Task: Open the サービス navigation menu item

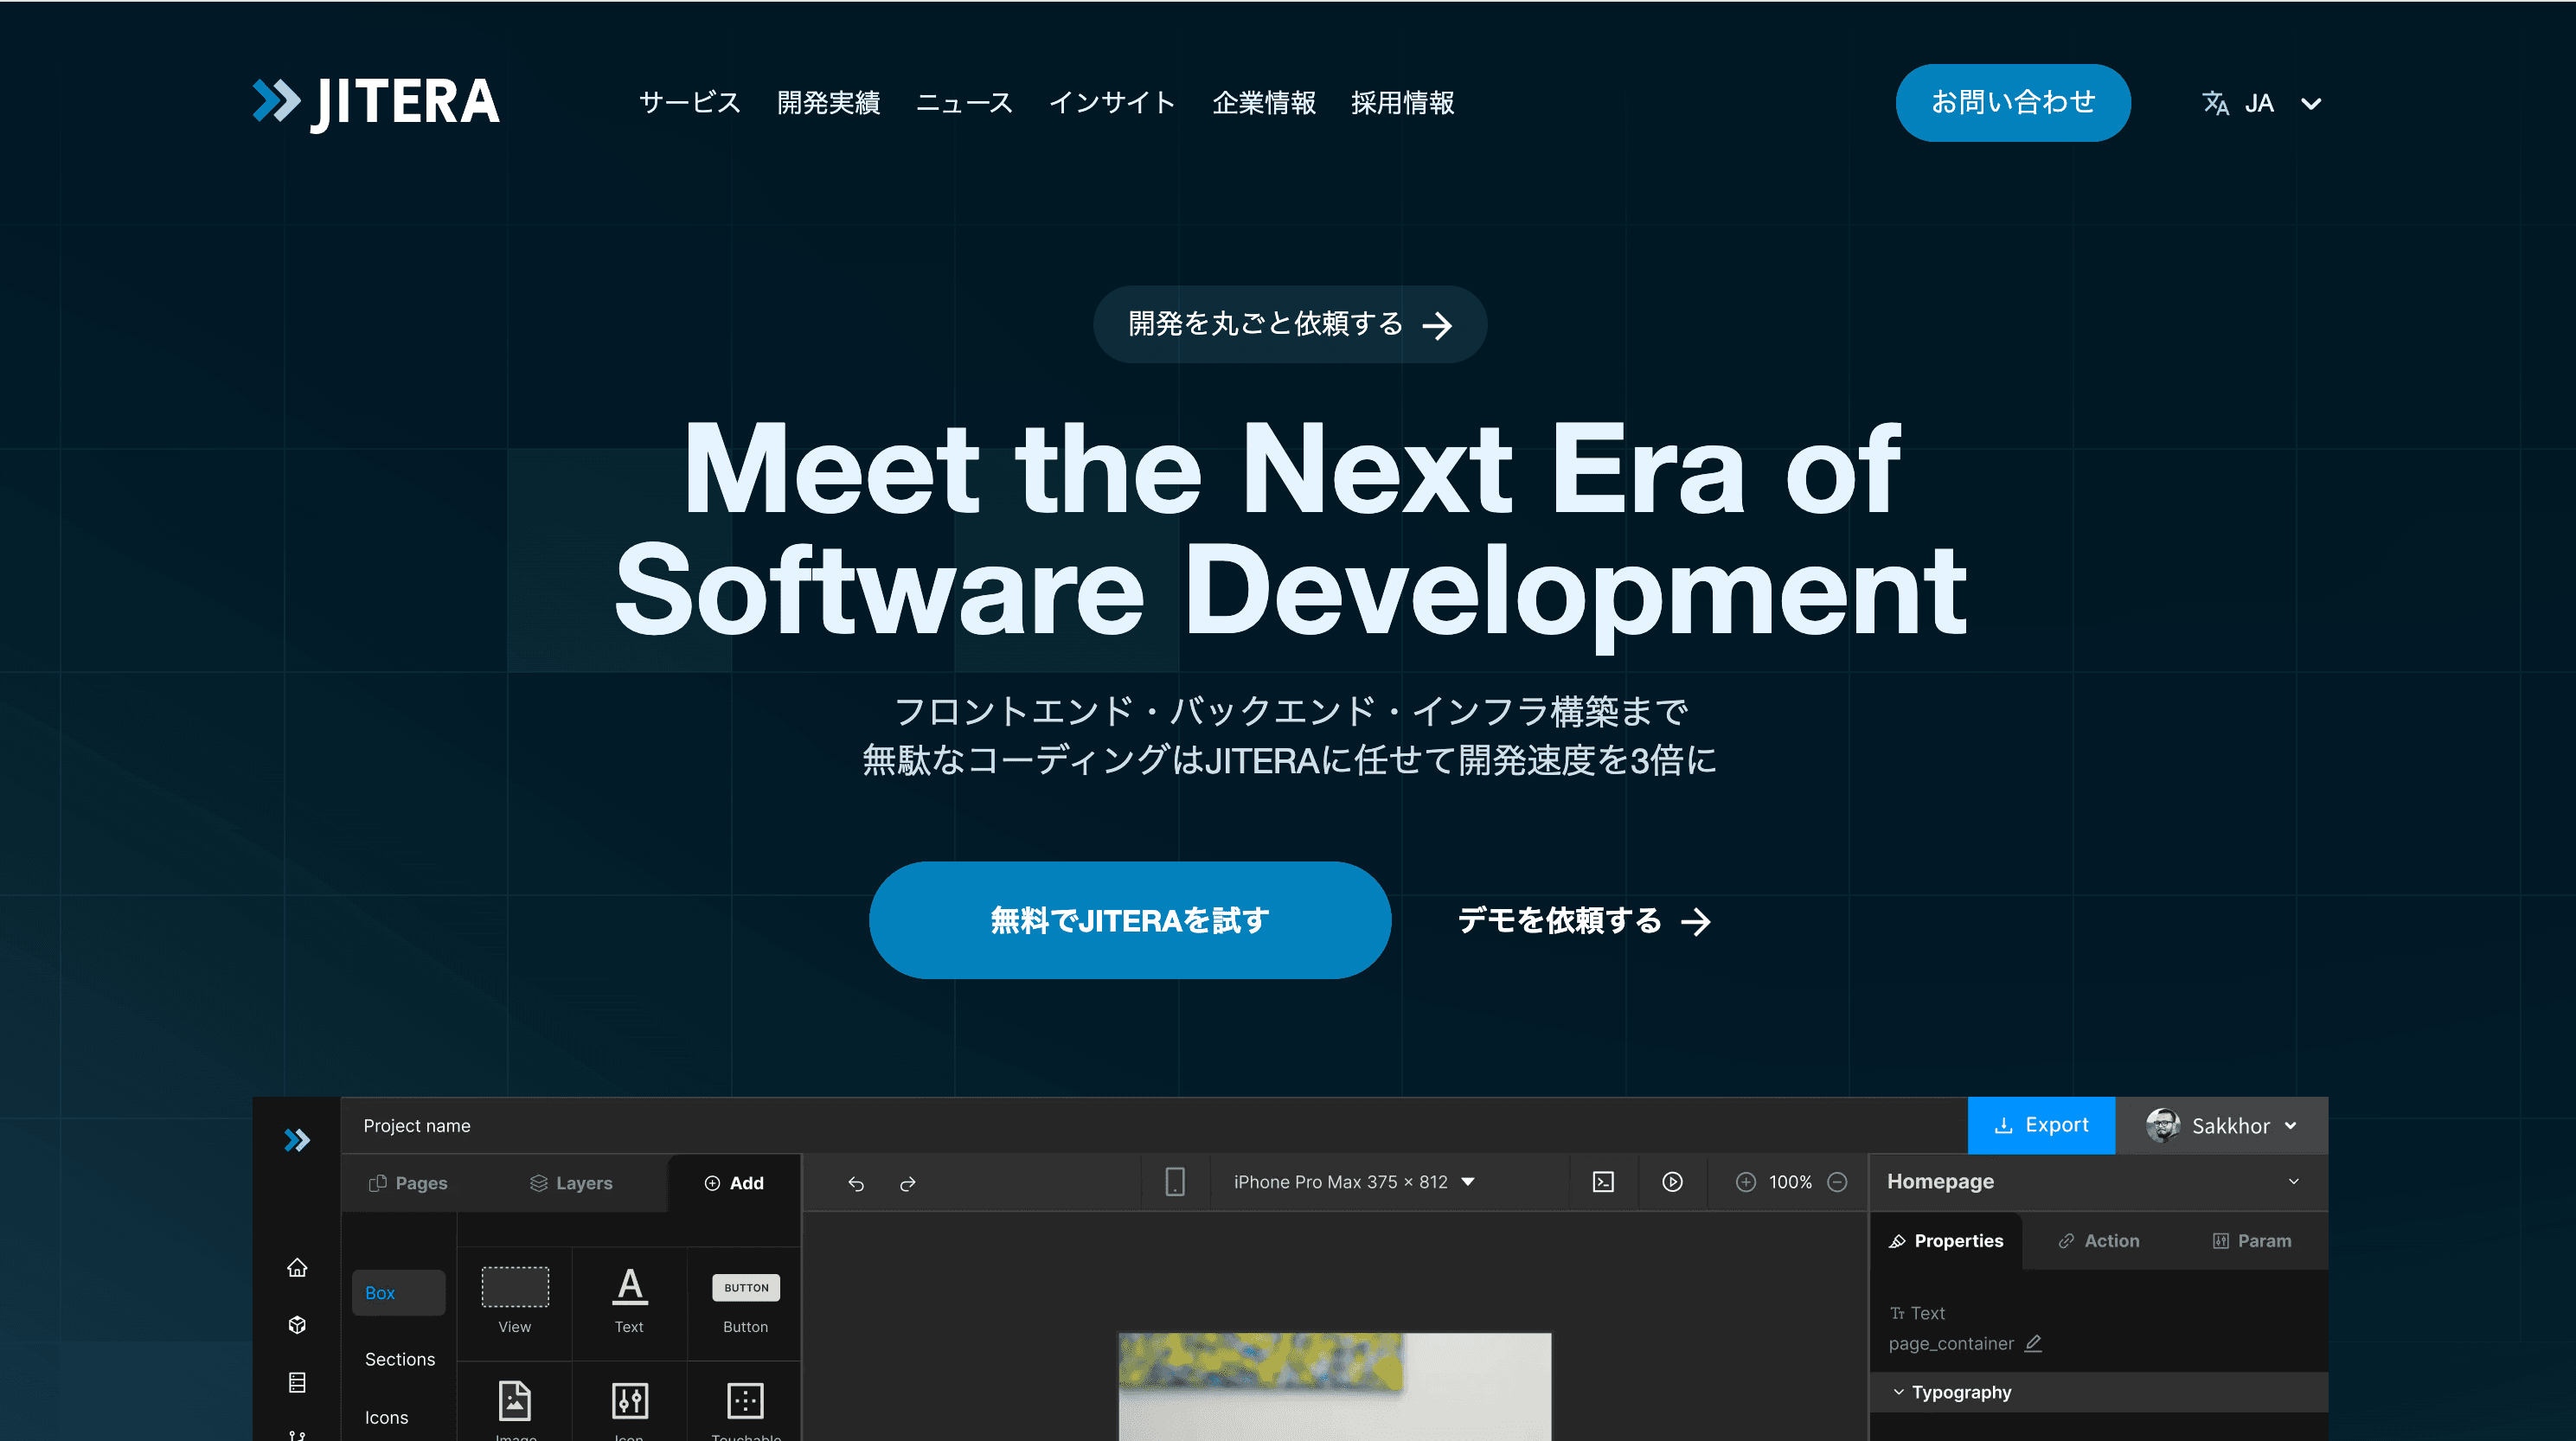Action: [x=689, y=103]
